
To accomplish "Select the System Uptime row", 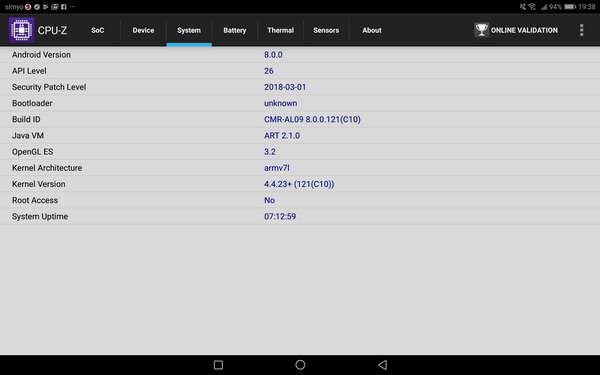I will pyautogui.click(x=300, y=216).
